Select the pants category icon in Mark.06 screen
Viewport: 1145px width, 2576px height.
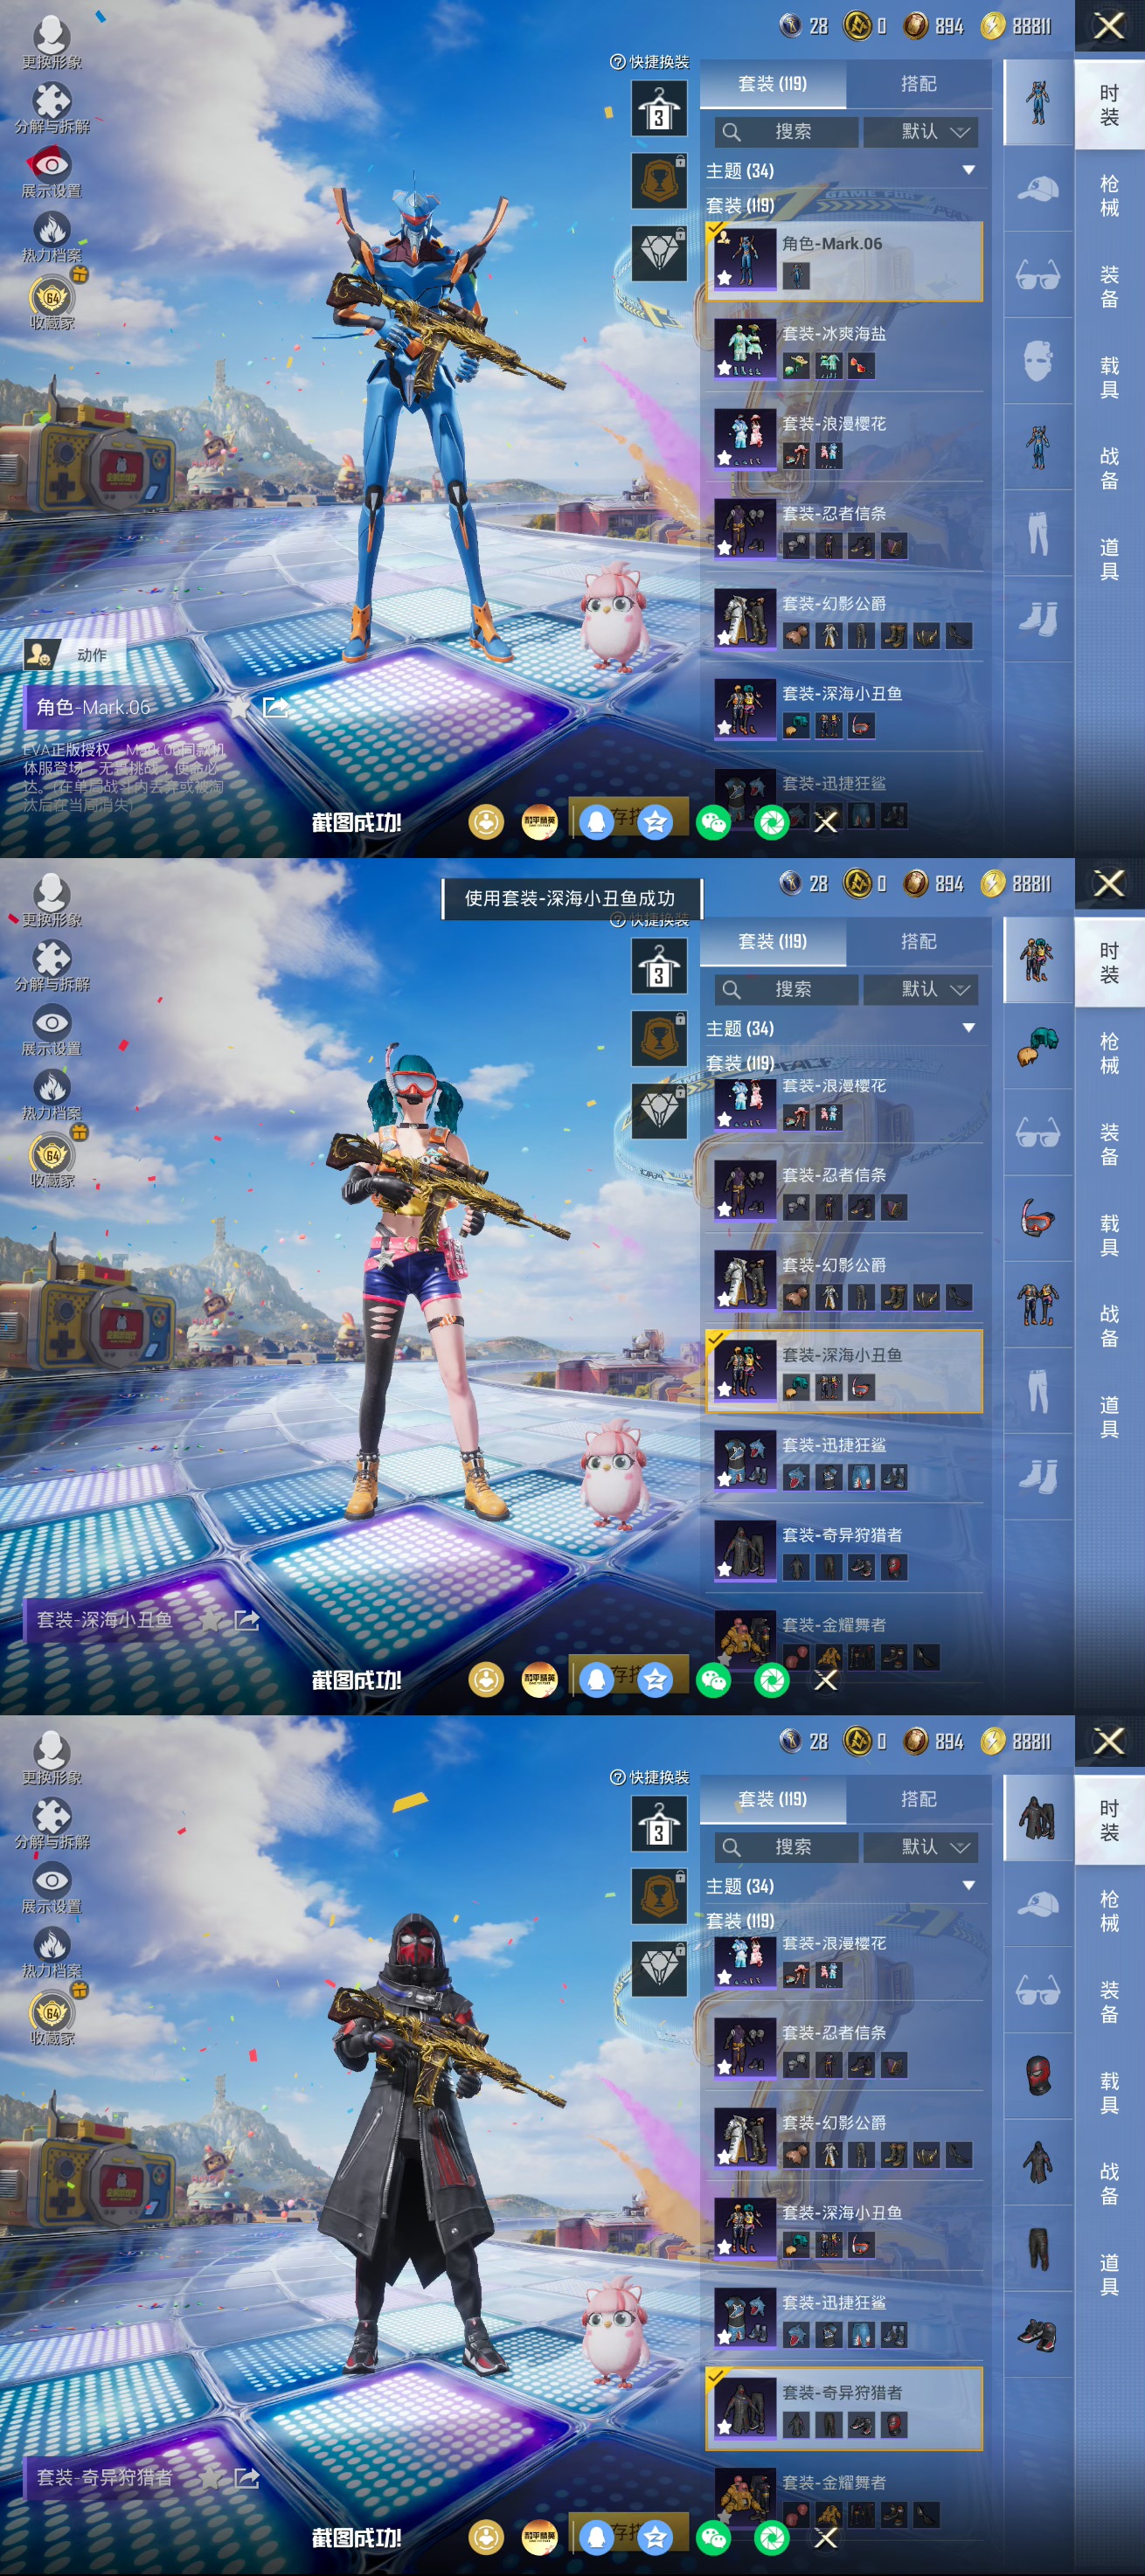(1038, 533)
